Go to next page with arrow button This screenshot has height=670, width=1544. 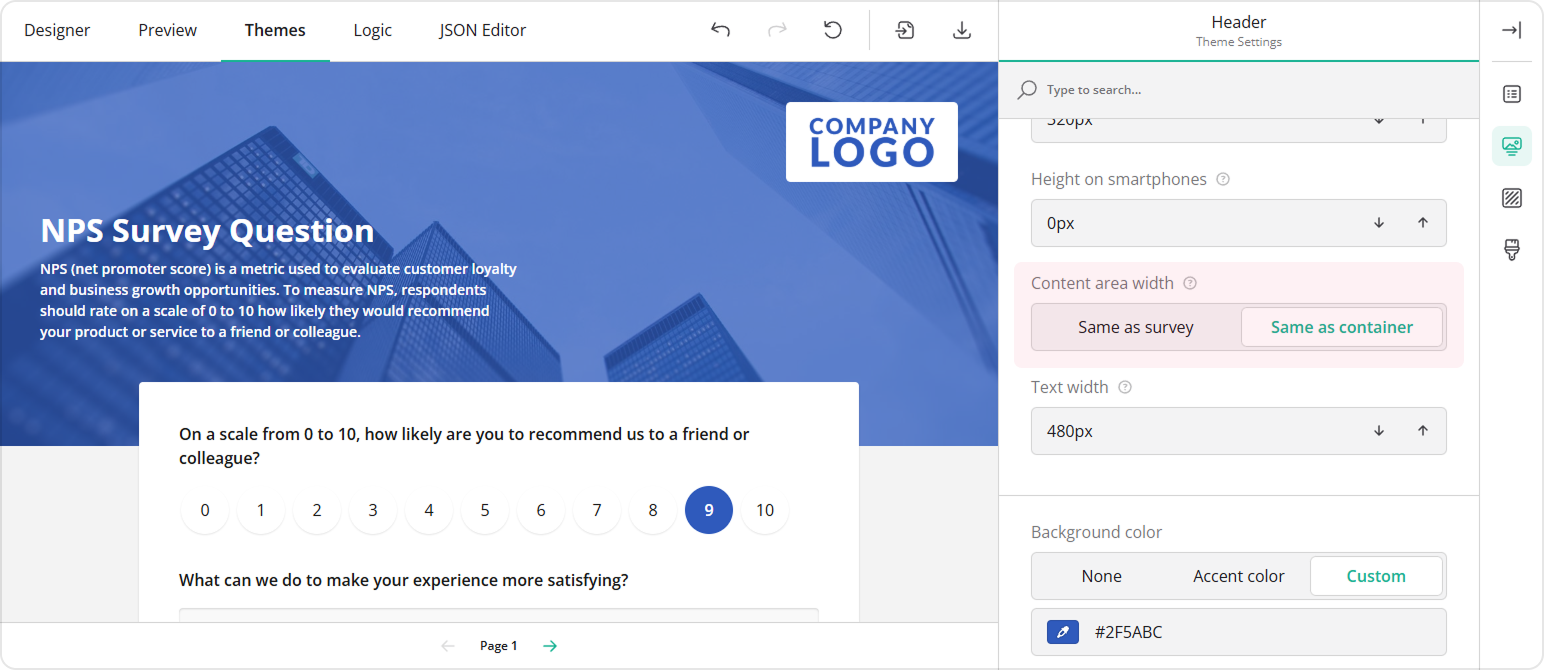pos(549,645)
